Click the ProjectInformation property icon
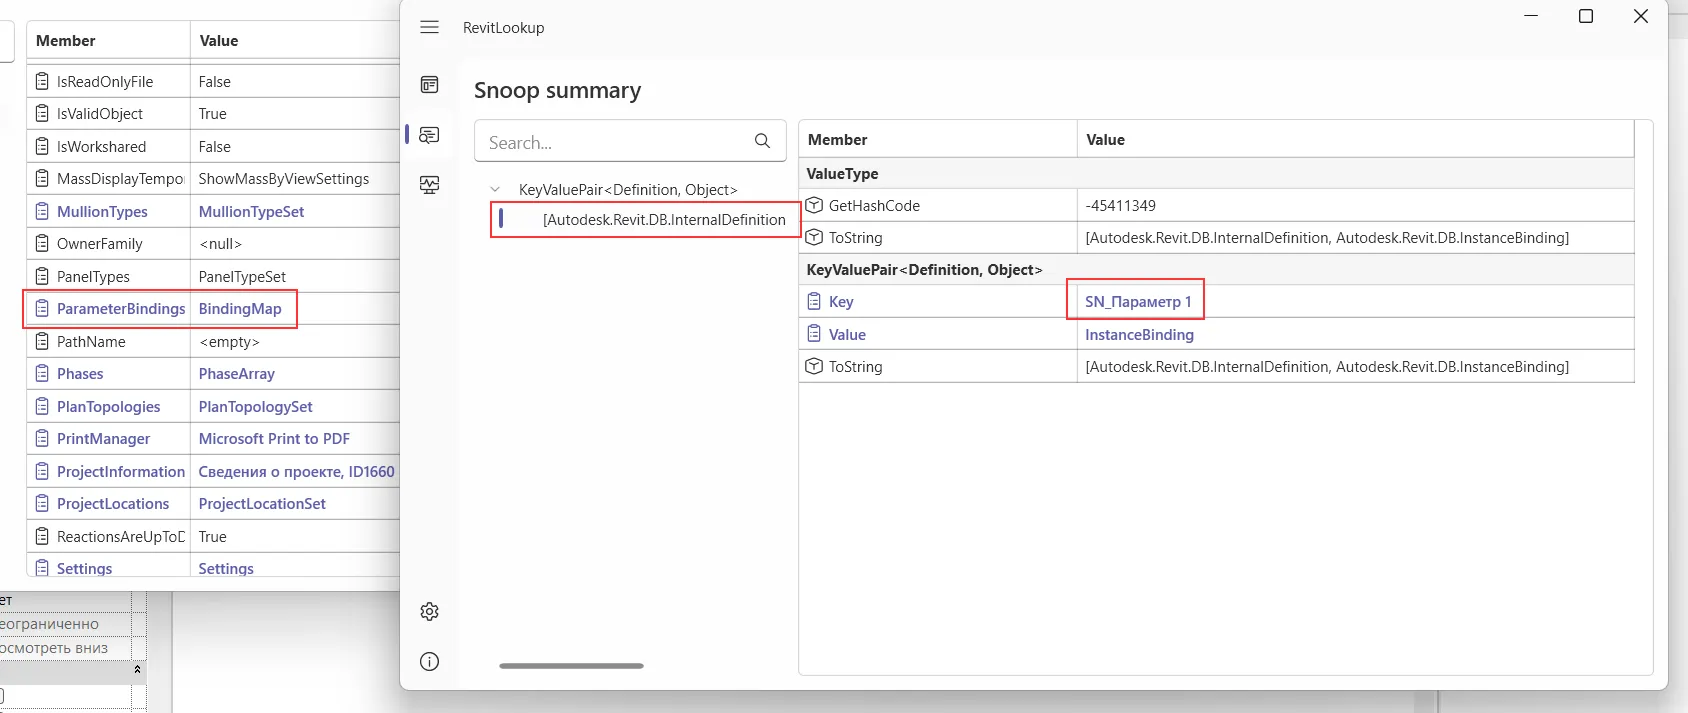 [x=42, y=471]
